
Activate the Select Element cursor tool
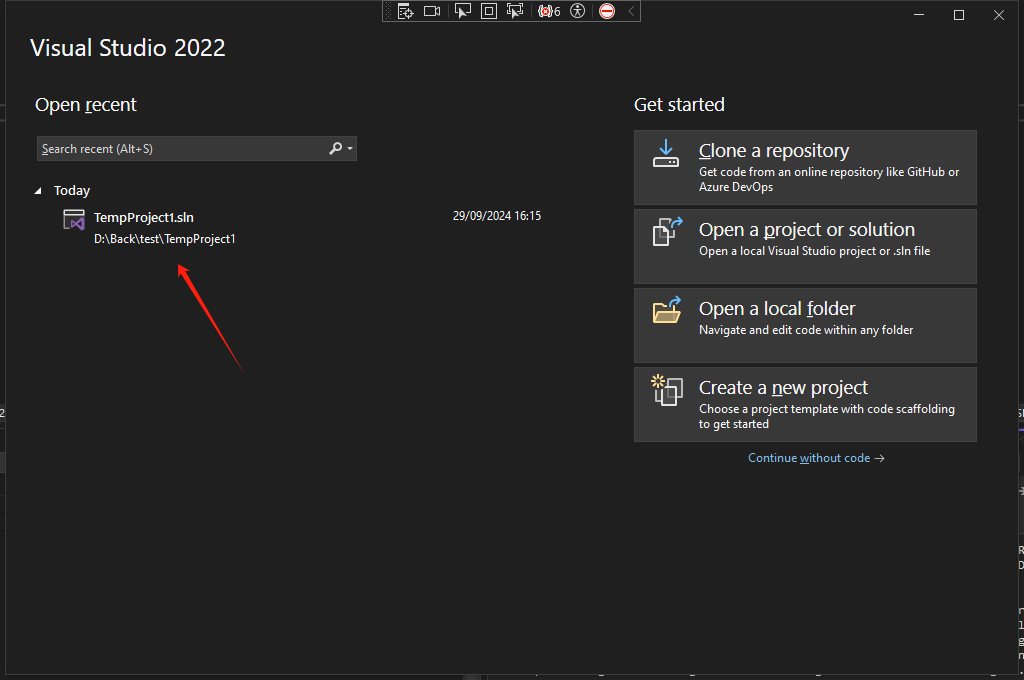[462, 11]
